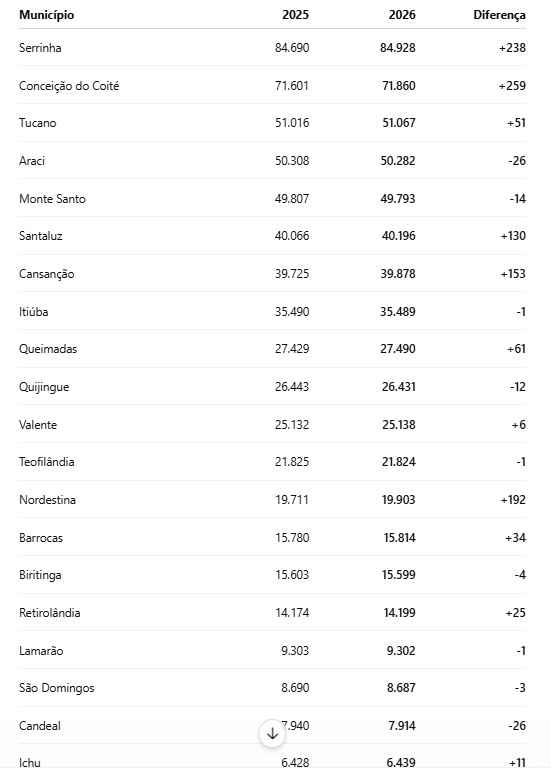
Task: Click the 2025 column header
Action: (x=295, y=15)
